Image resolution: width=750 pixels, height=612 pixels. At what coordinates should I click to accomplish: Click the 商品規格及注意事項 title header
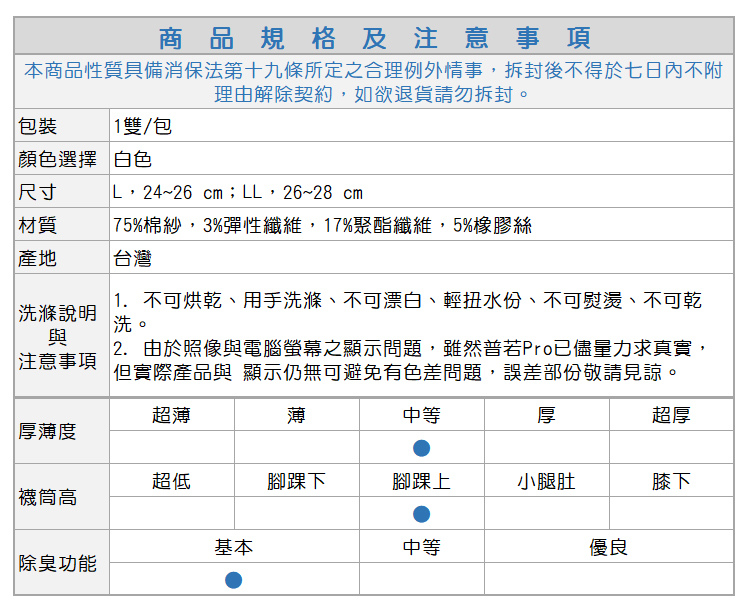pos(375,38)
